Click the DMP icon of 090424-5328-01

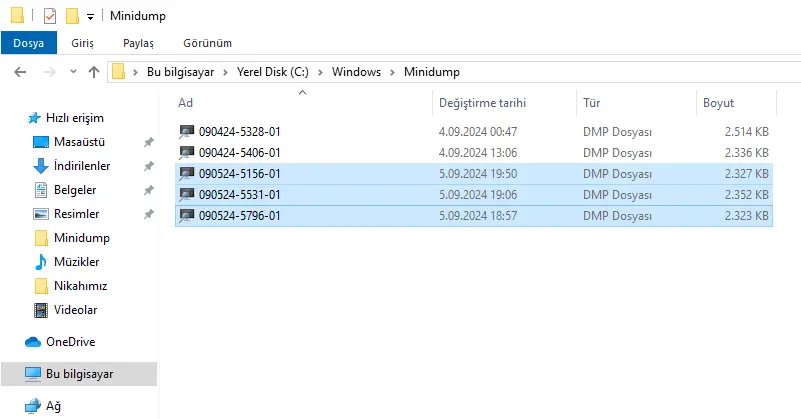point(186,132)
